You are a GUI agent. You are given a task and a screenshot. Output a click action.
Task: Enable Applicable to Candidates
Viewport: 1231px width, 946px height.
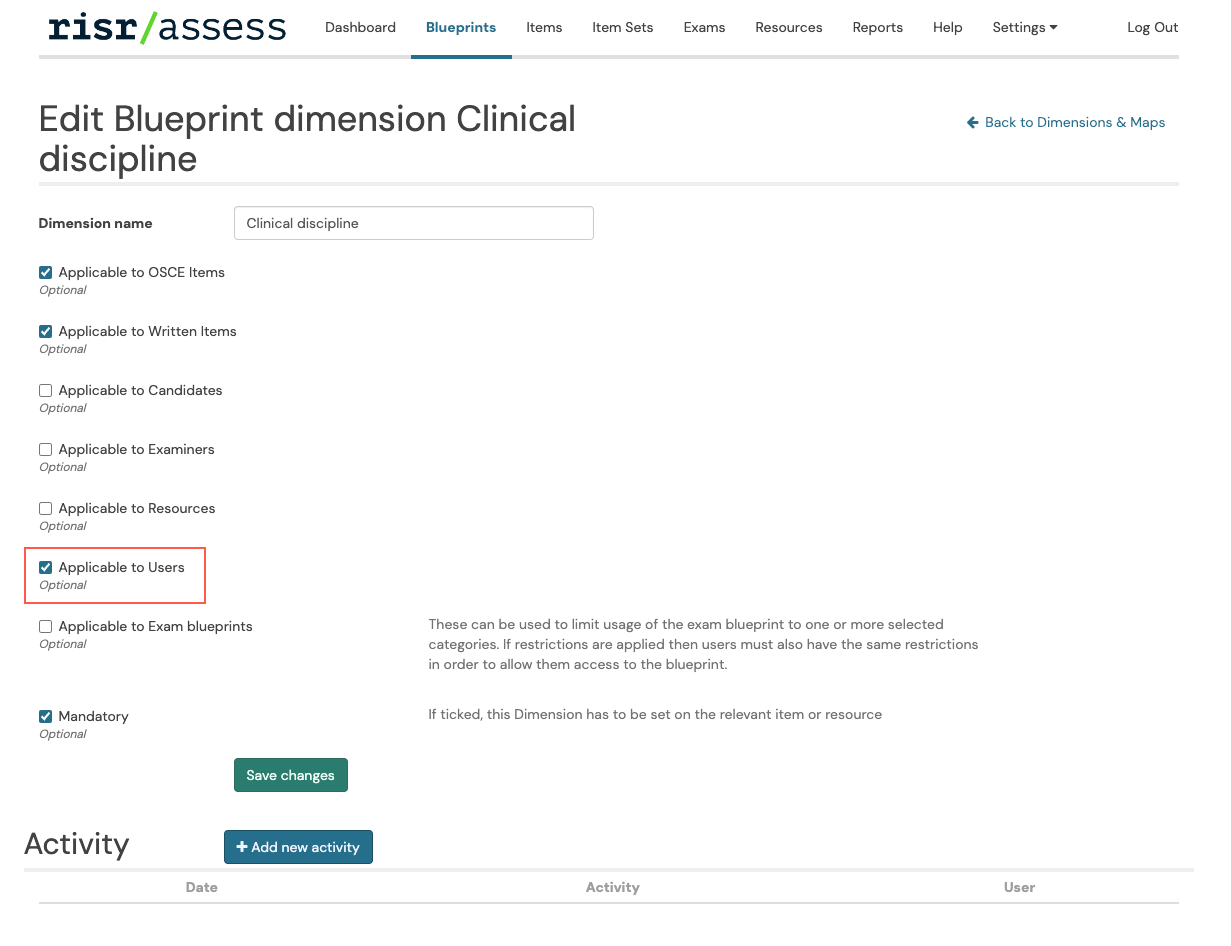tap(45, 390)
